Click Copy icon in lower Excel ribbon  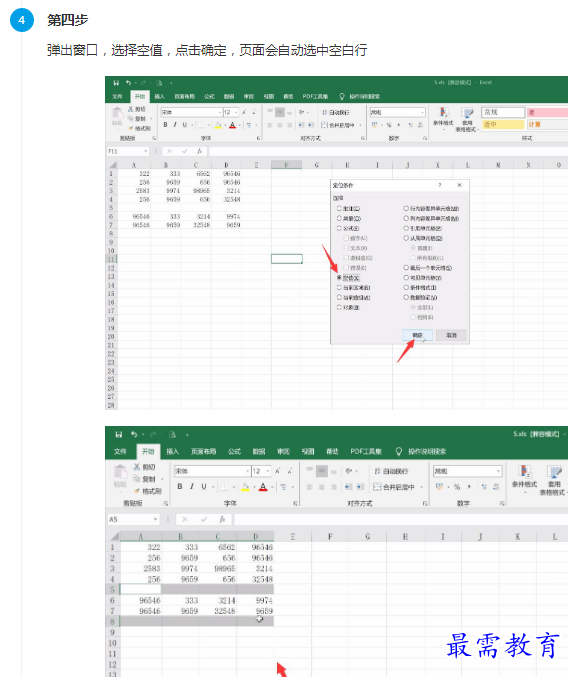click(x=137, y=479)
